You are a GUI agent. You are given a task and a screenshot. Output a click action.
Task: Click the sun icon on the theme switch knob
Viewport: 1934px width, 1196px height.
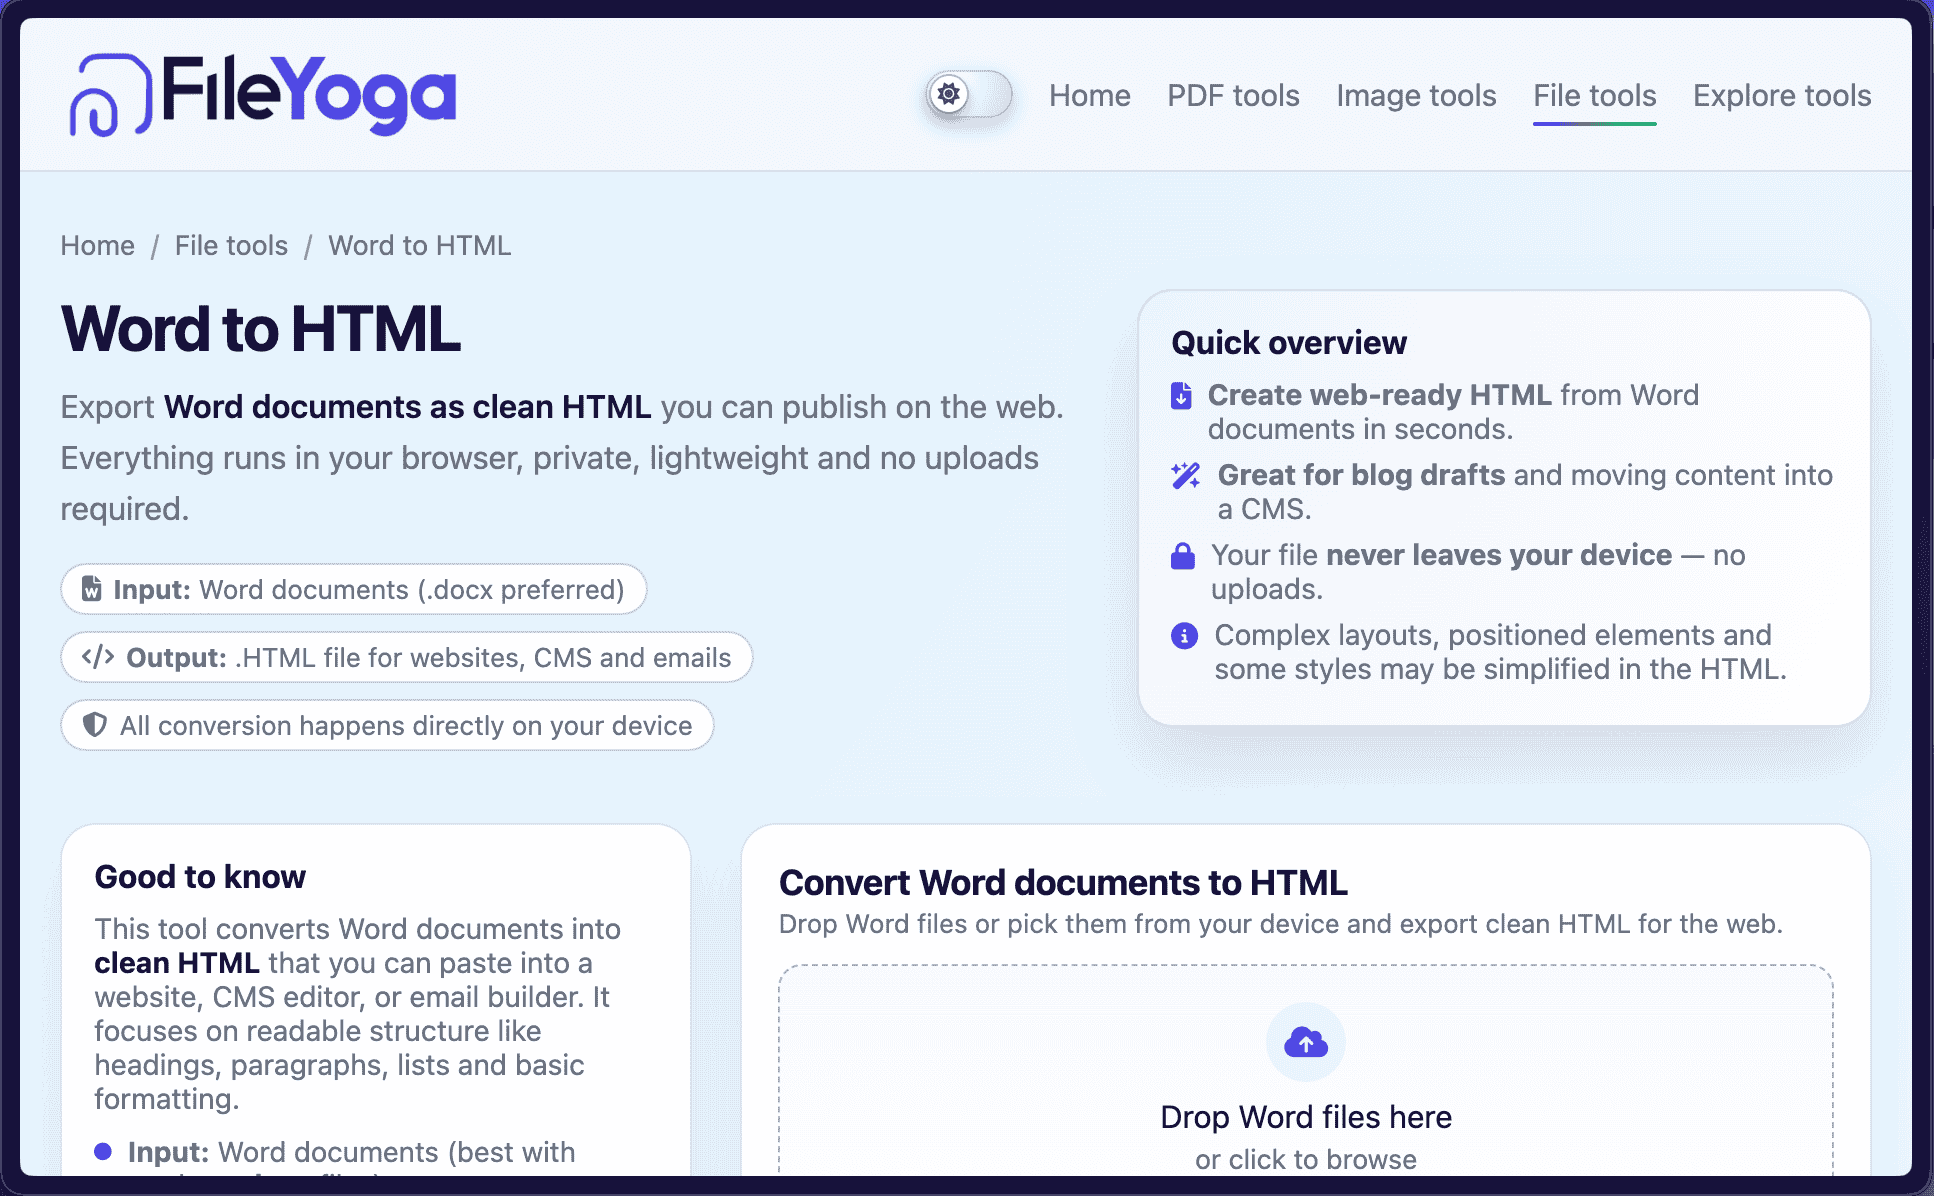948,95
